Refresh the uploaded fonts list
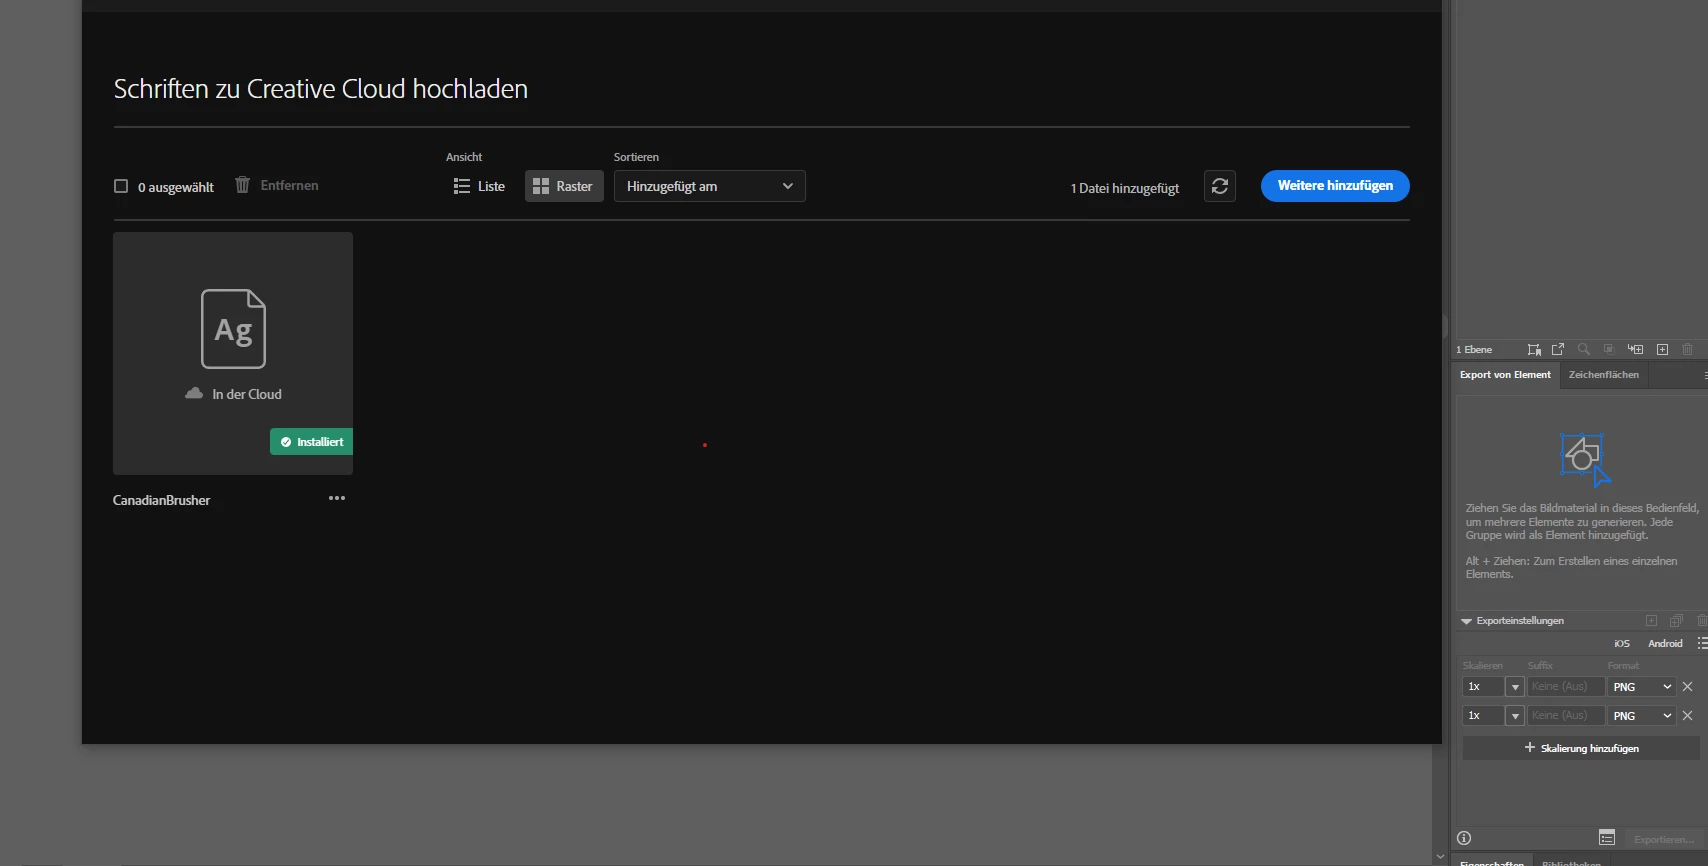The image size is (1708, 866). click(1220, 186)
